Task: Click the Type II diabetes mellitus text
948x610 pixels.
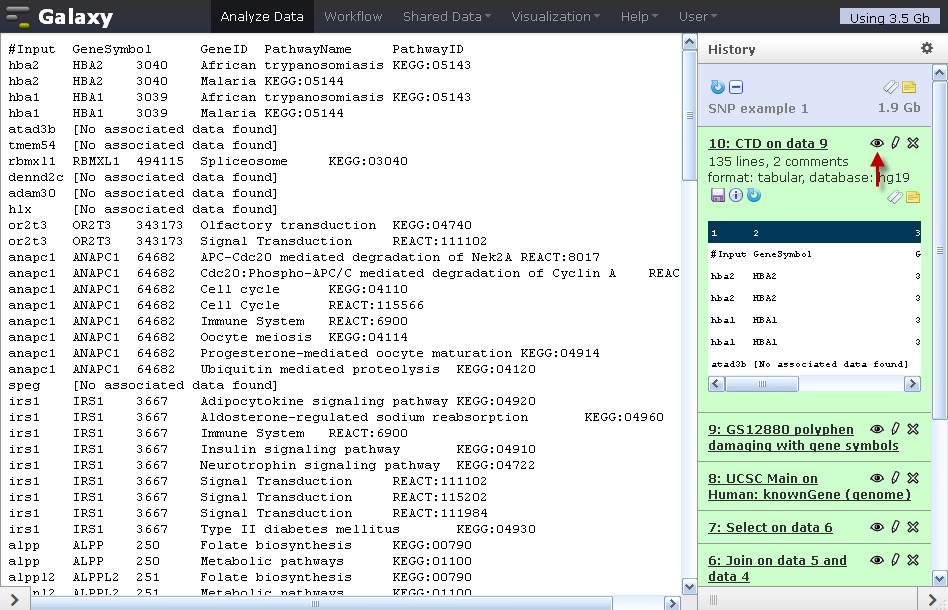Action: click(x=300, y=529)
